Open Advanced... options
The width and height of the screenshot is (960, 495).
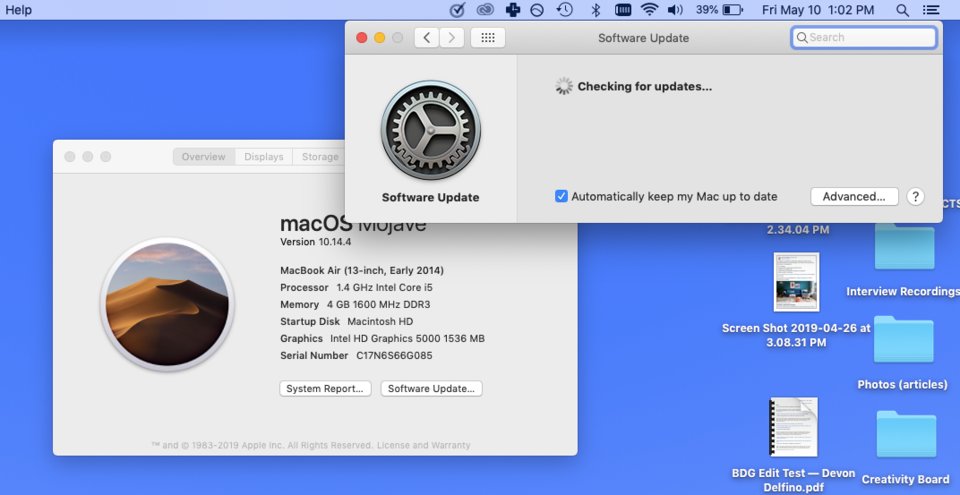click(x=854, y=197)
